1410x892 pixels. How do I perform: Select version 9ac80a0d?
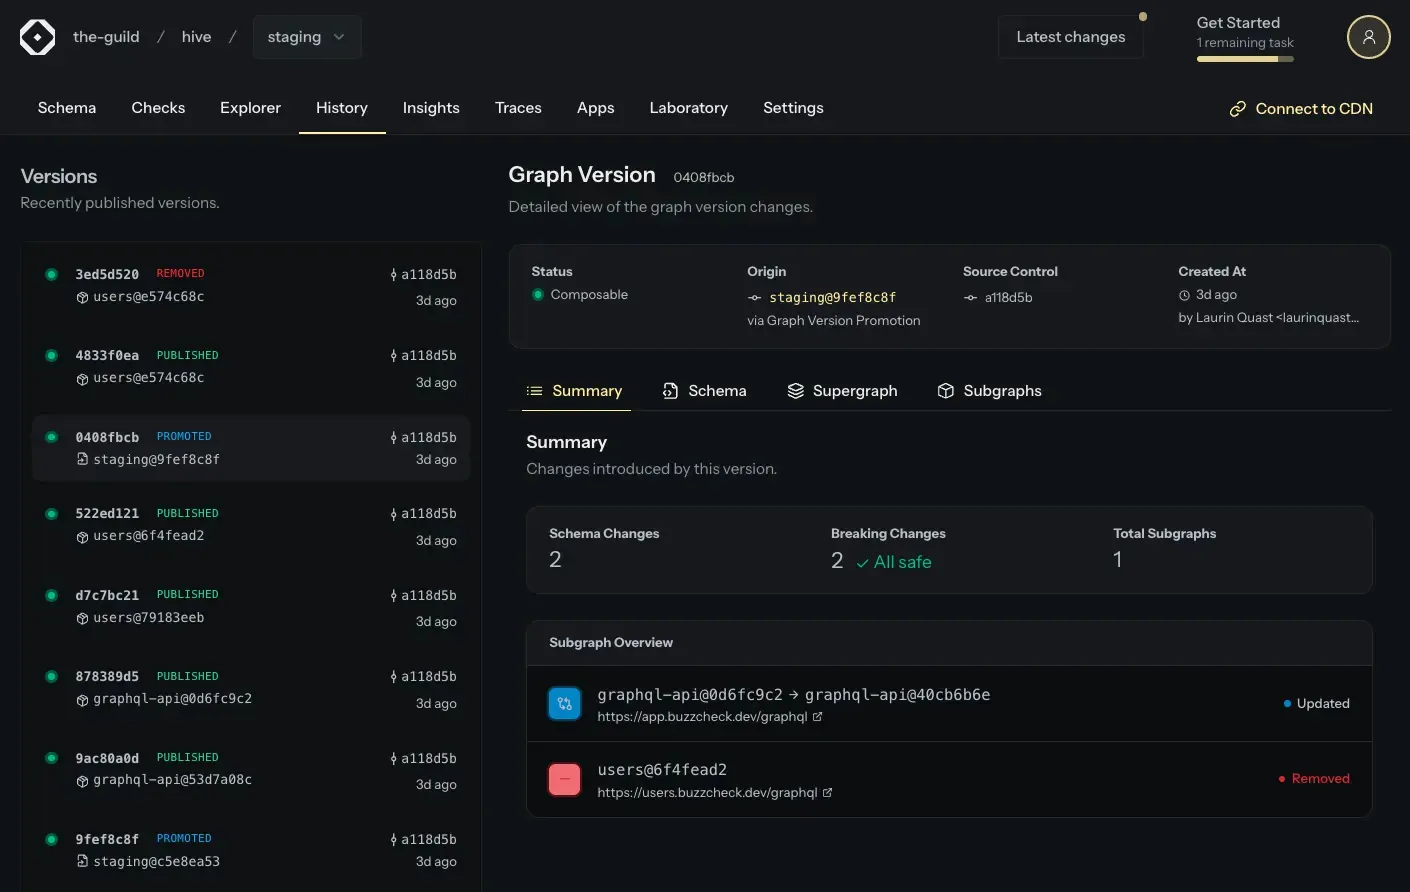(251, 771)
